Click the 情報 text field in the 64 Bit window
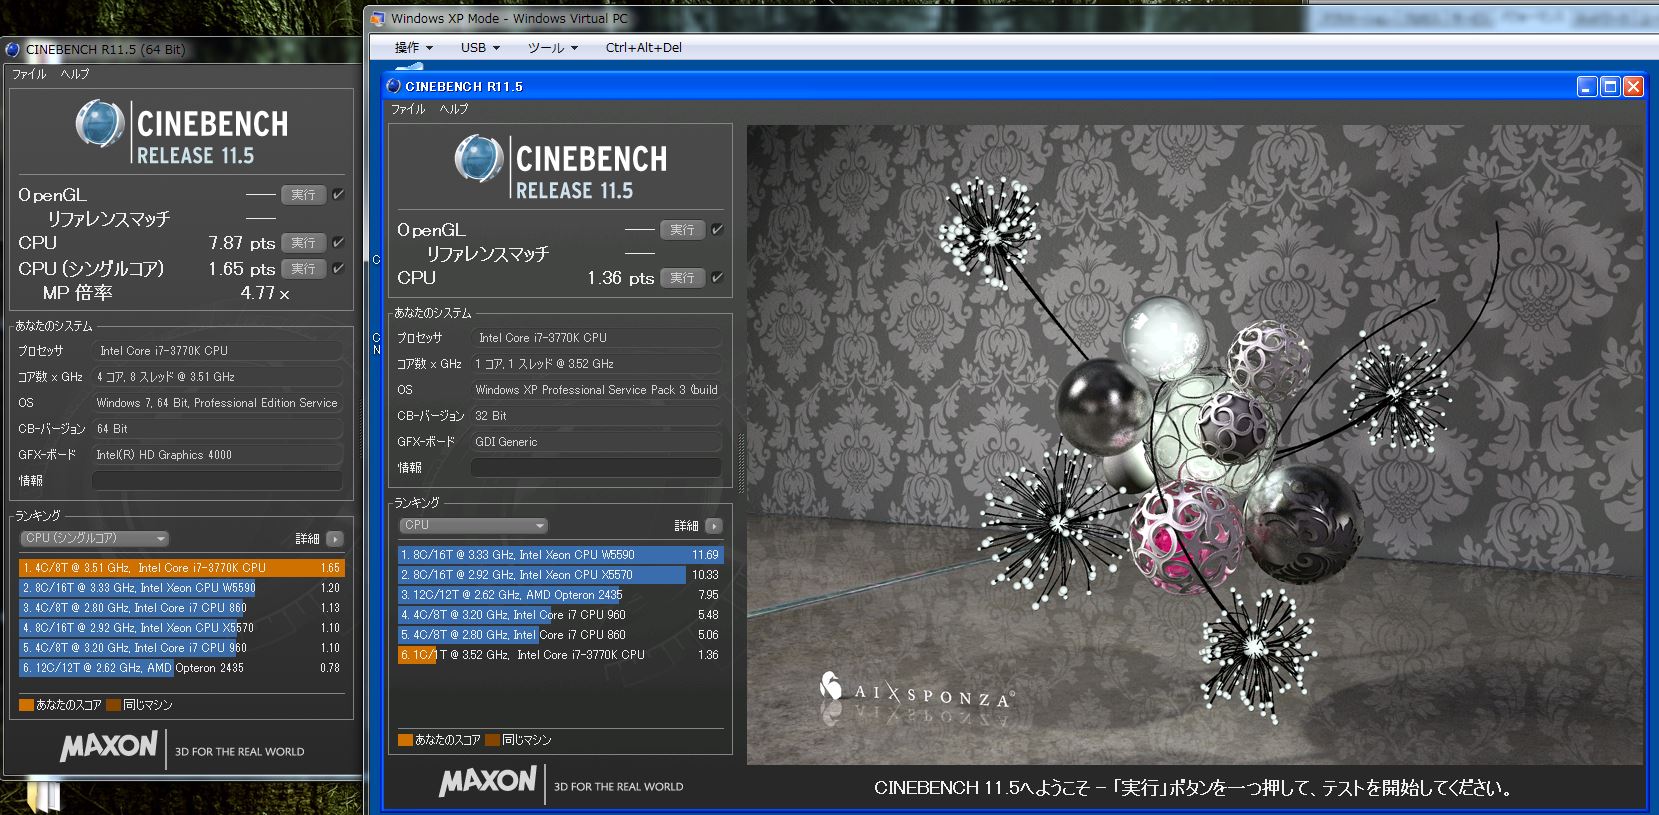 coord(217,481)
